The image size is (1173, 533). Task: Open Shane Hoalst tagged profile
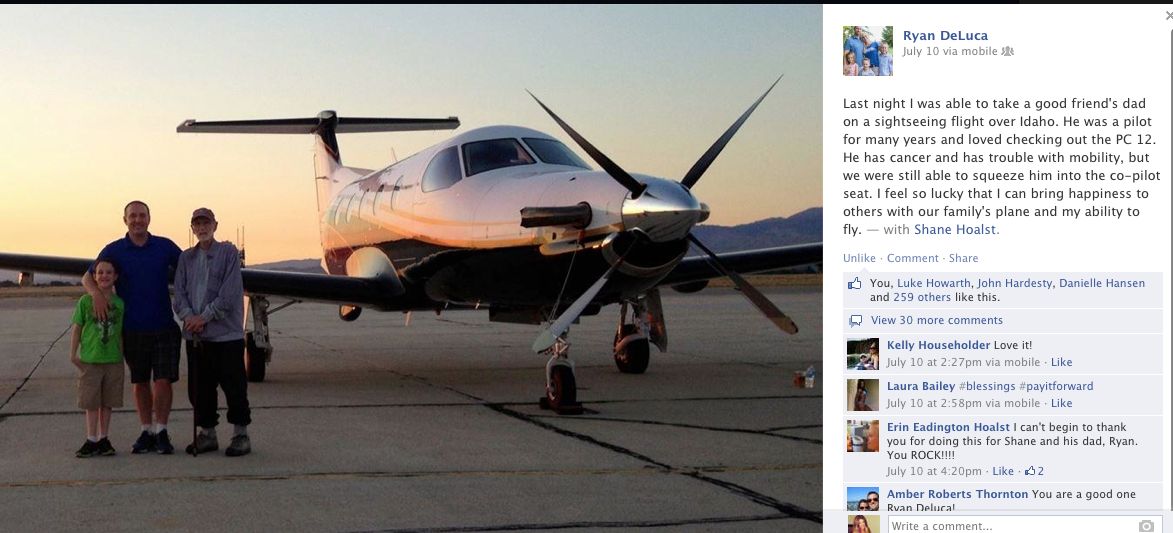pyautogui.click(x=955, y=230)
